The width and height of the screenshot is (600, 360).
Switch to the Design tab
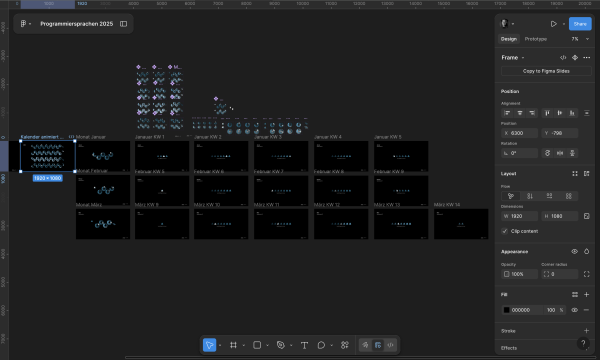tap(509, 39)
